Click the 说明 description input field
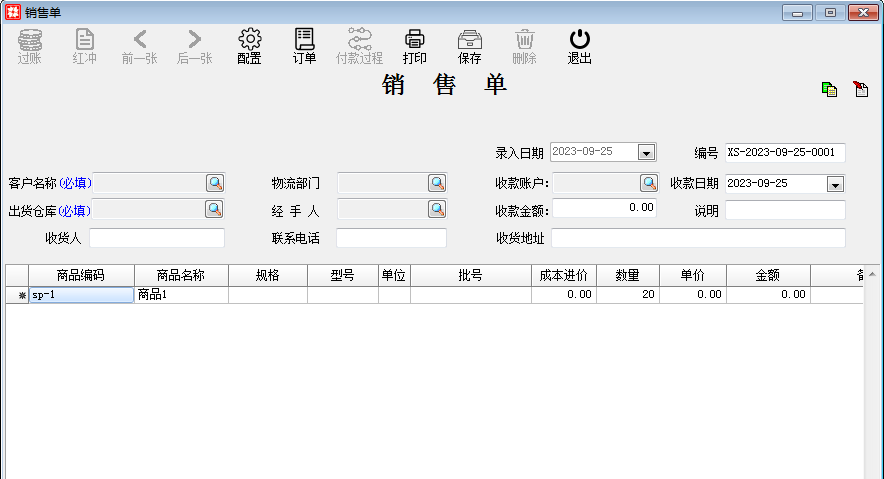 click(785, 211)
